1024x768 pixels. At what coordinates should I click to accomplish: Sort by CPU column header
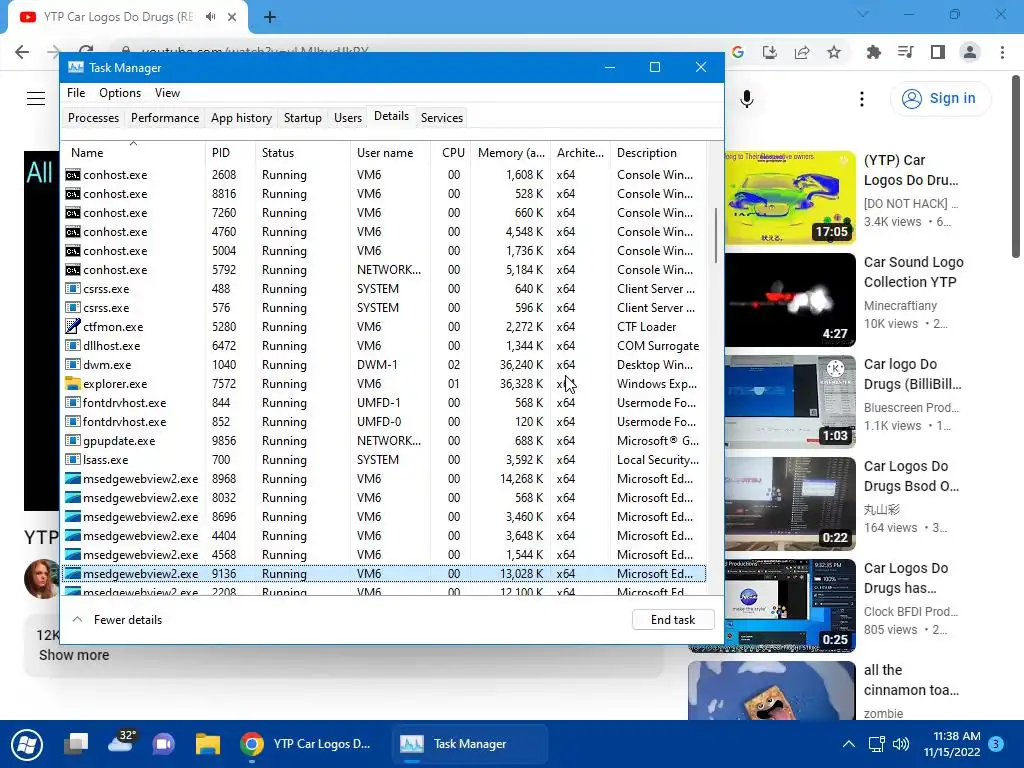(x=452, y=153)
